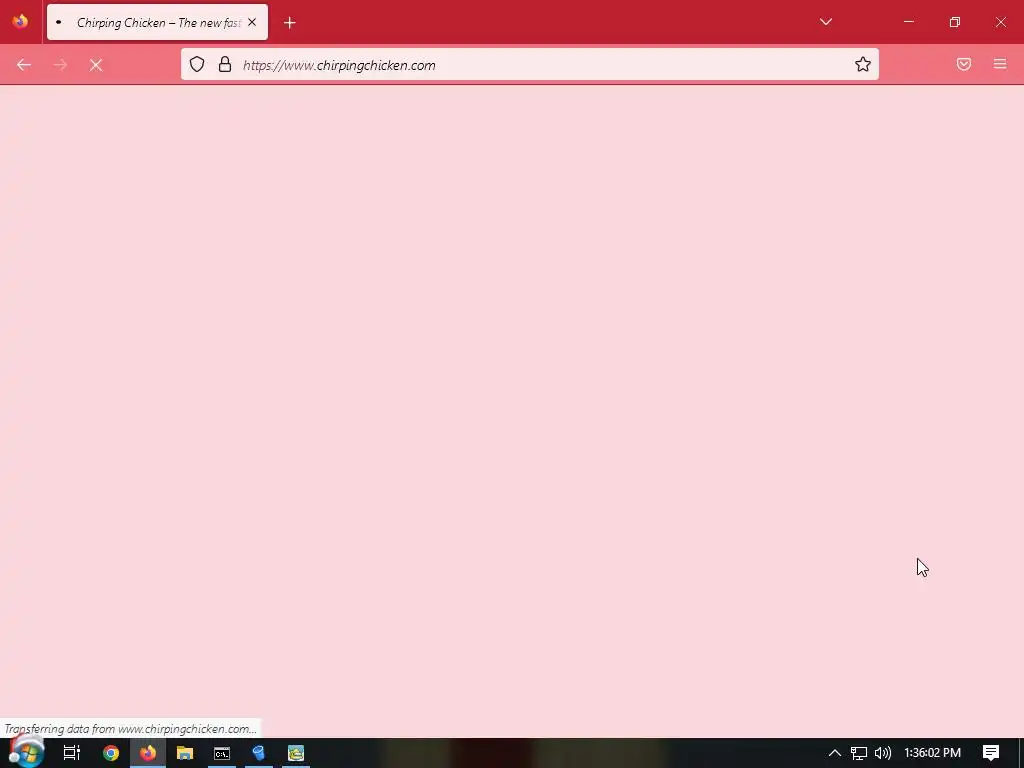Viewport: 1024px width, 768px height.
Task: Go forward using the forward arrow
Action: coord(60,65)
